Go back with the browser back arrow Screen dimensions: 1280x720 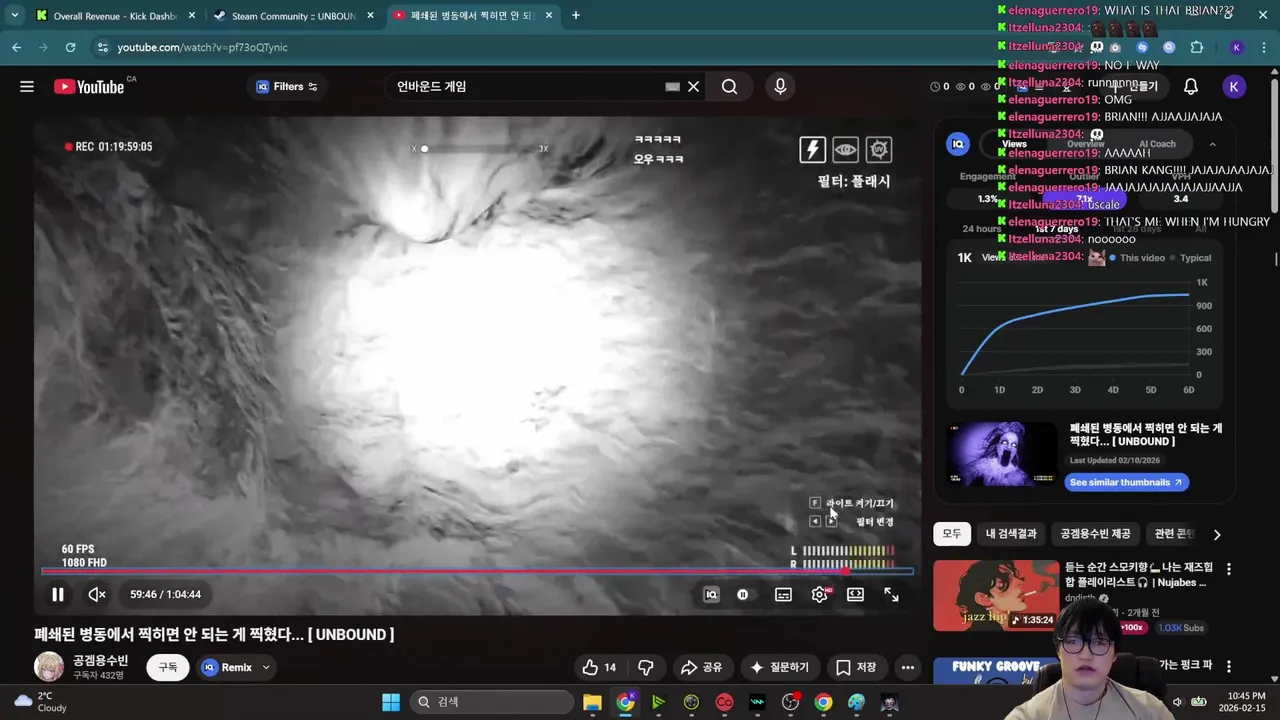[17, 47]
